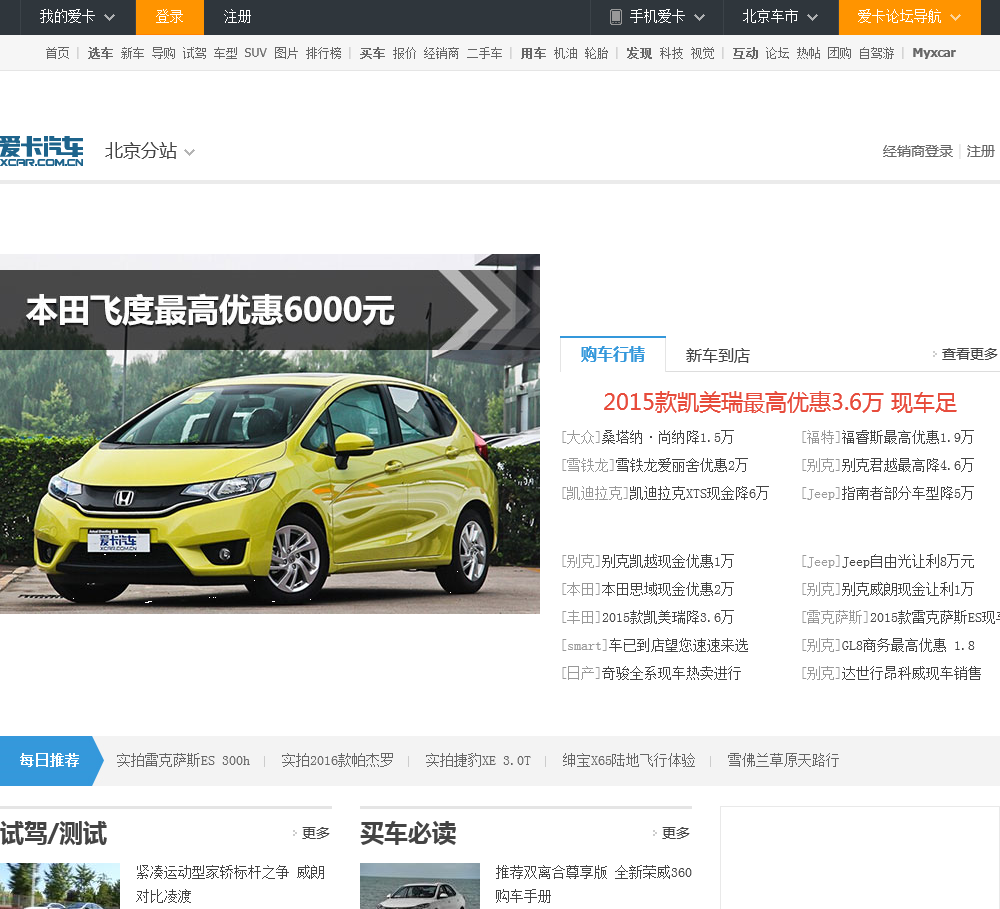
Task: Open the SUV navigation link
Action: coord(255,53)
